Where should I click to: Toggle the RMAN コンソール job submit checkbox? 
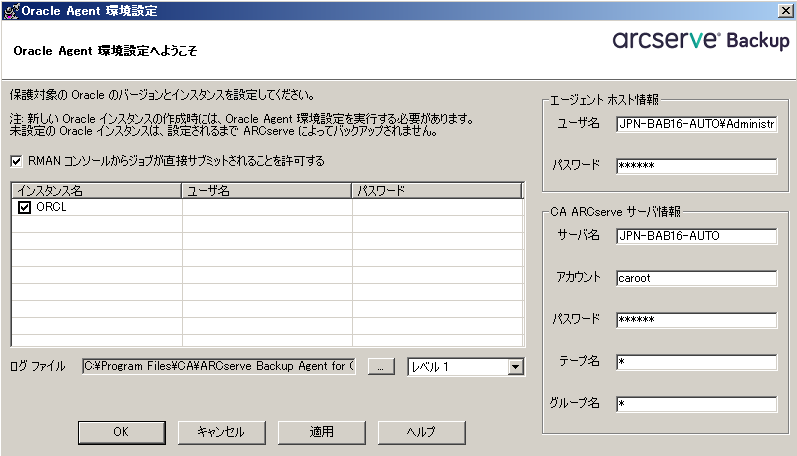16,162
